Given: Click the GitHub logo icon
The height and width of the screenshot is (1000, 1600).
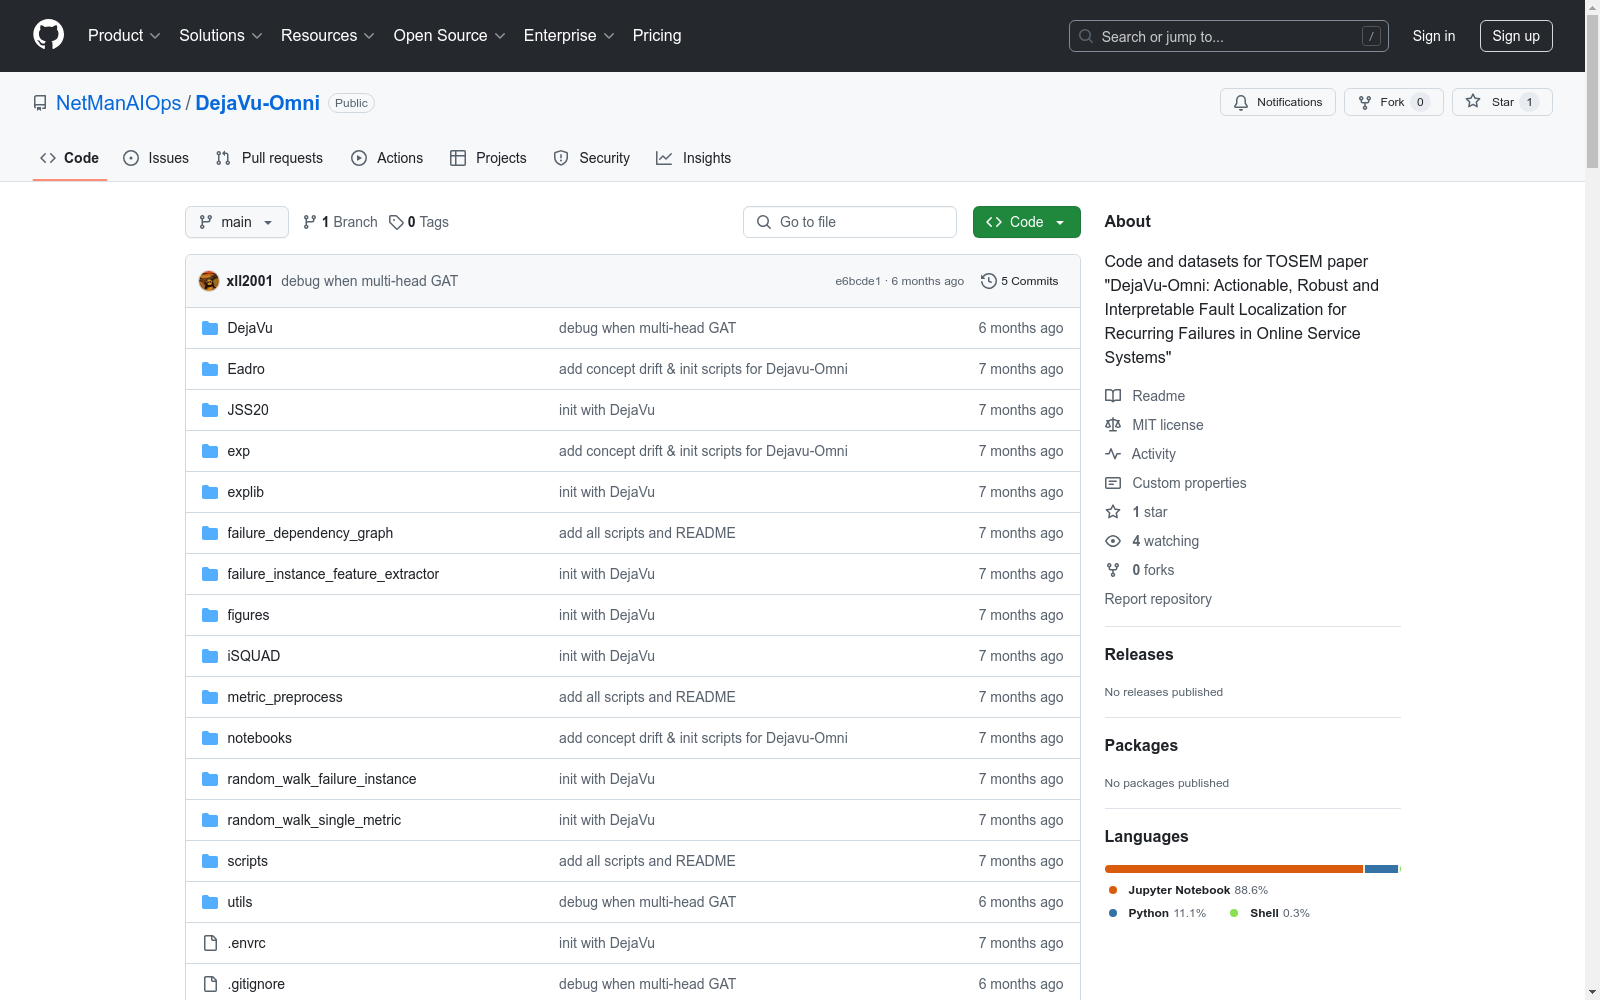Looking at the screenshot, I should click(48, 35).
